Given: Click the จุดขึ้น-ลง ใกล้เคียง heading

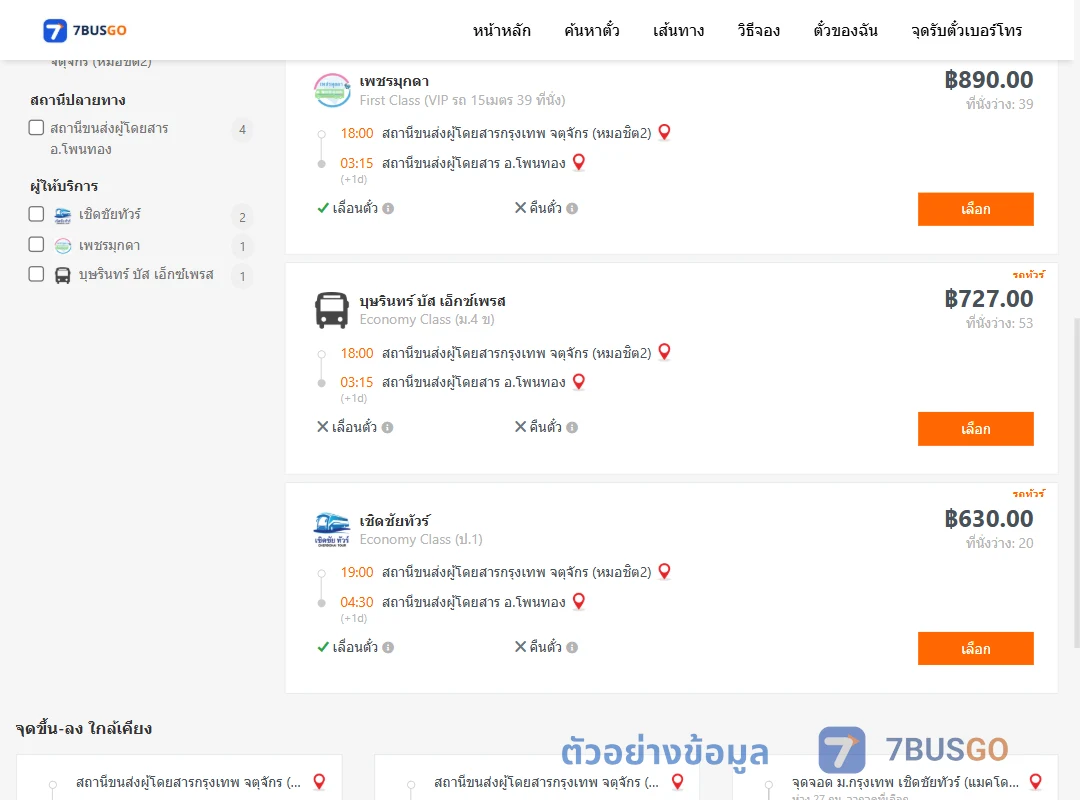Looking at the screenshot, I should pos(83,729).
